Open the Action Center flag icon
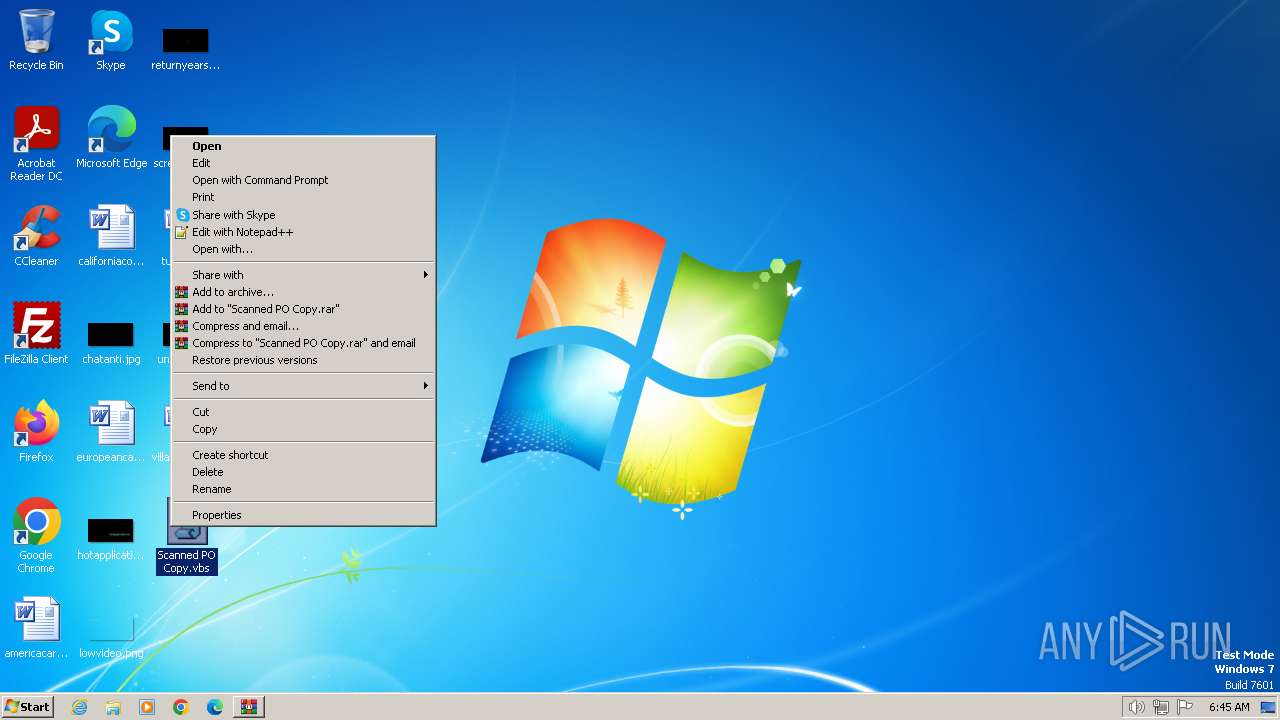 (x=1186, y=707)
